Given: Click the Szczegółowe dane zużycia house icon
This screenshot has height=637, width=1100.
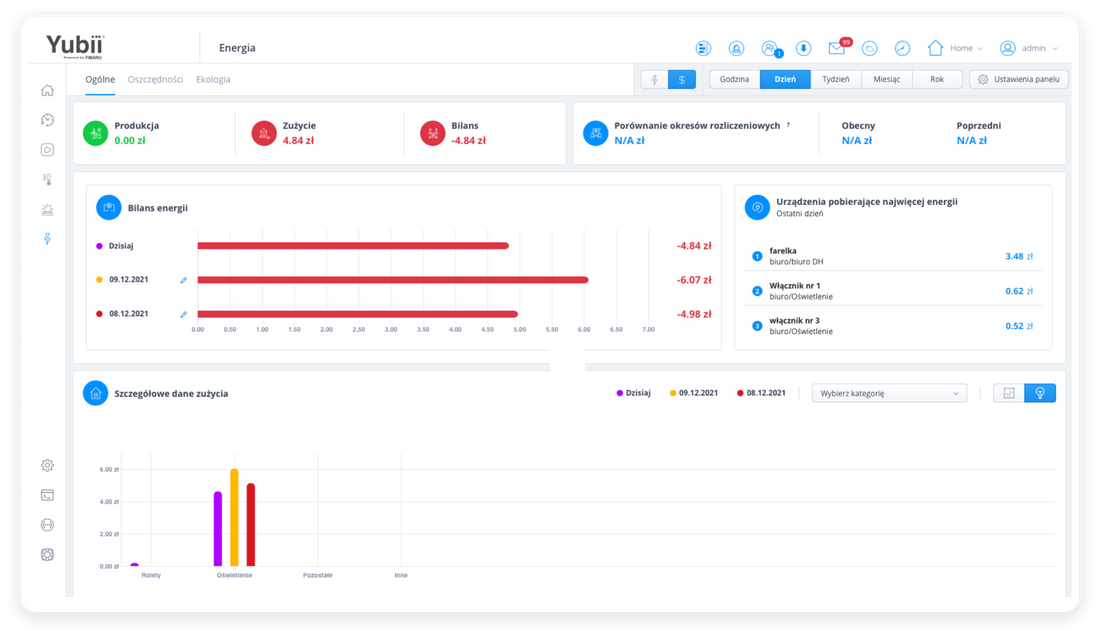Looking at the screenshot, I should (95, 394).
